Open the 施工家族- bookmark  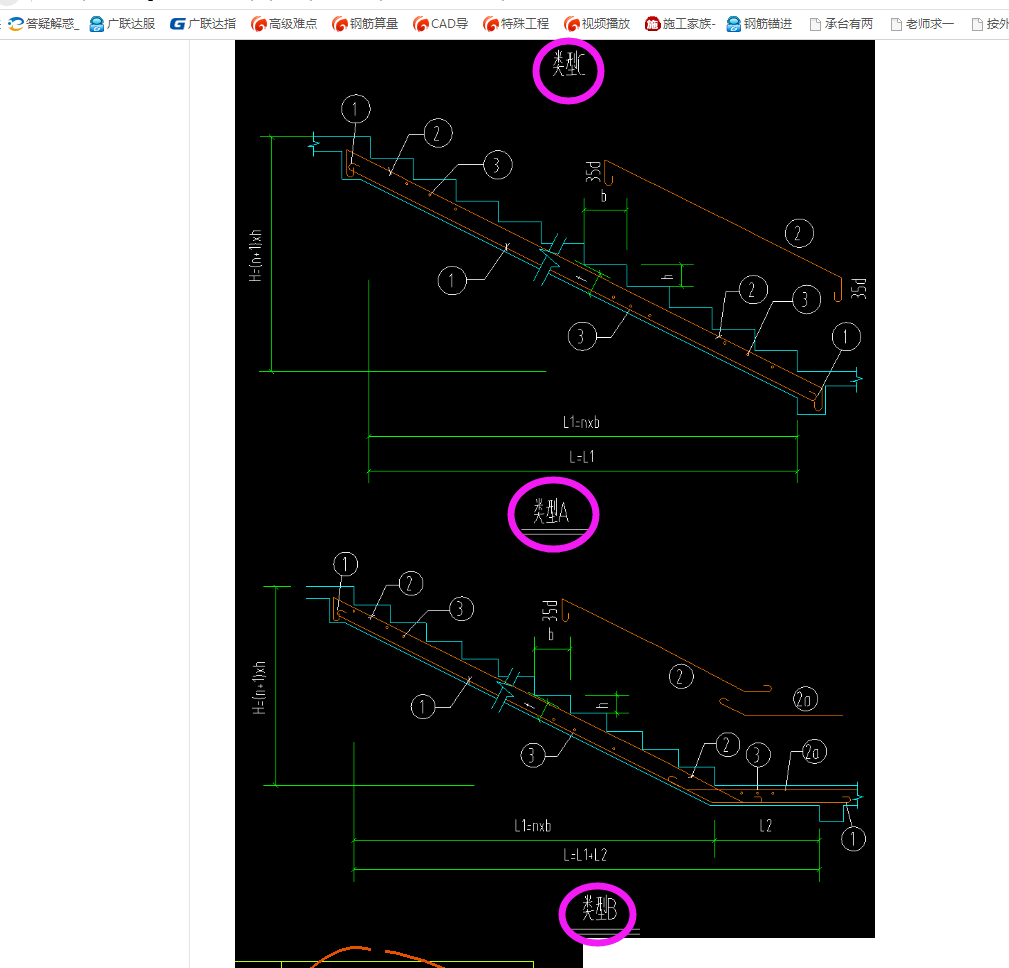[680, 24]
